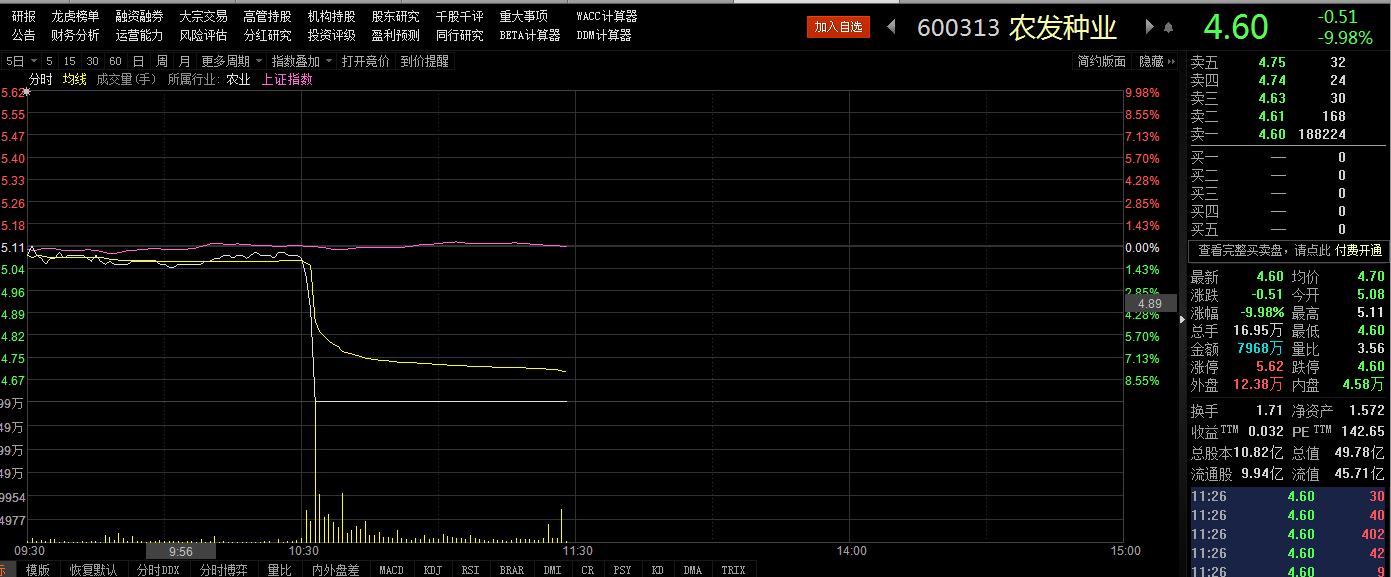This screenshot has width=1391, height=577.
Task: Toggle 均线 average line display
Action: click(x=74, y=79)
